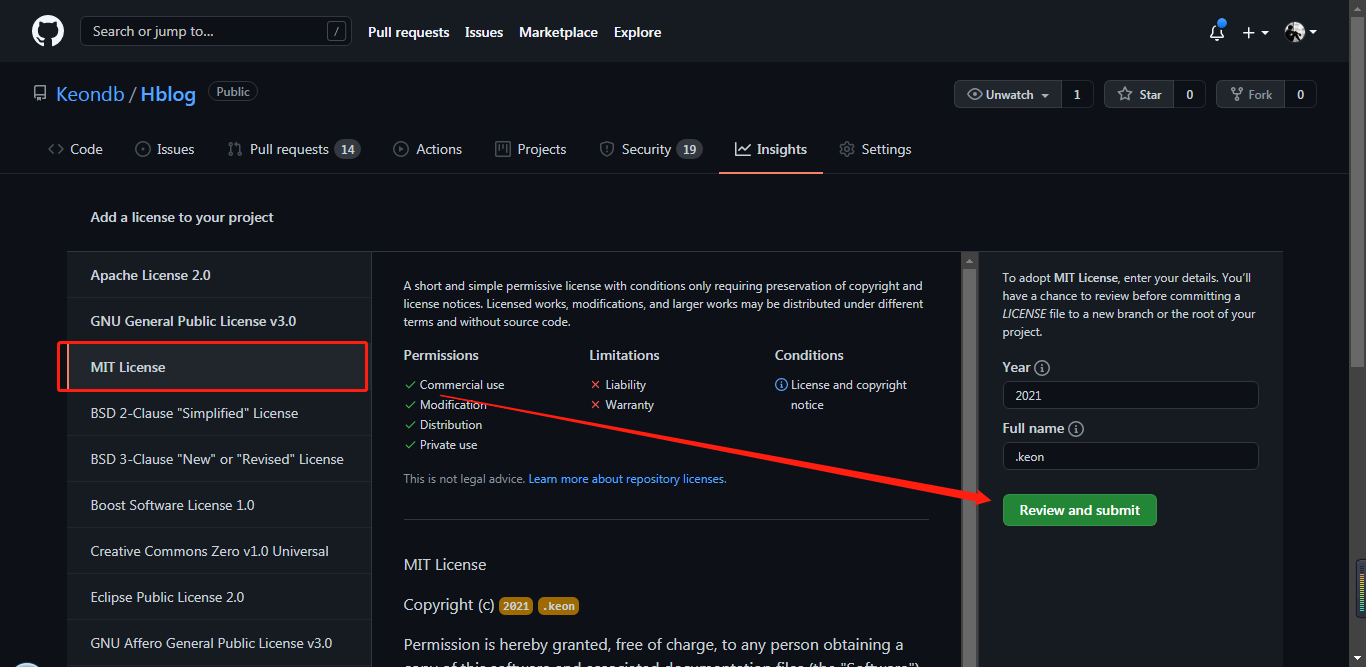Image resolution: width=1366 pixels, height=667 pixels.
Task: Click the info icon beside License and copyright notice
Action: click(781, 385)
